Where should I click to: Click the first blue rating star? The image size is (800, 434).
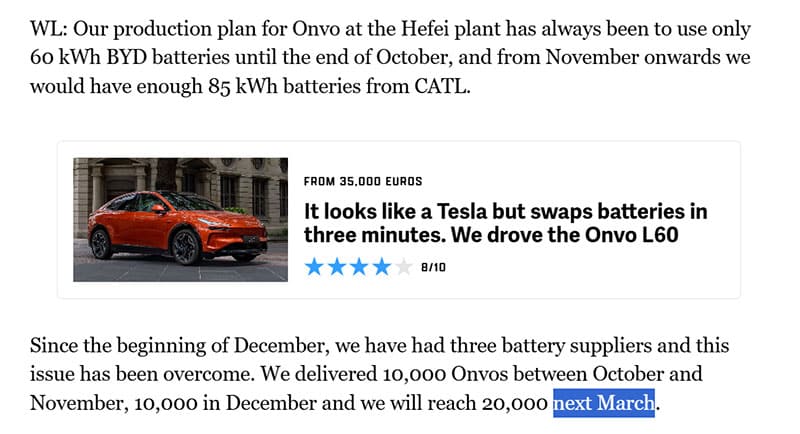click(x=314, y=267)
